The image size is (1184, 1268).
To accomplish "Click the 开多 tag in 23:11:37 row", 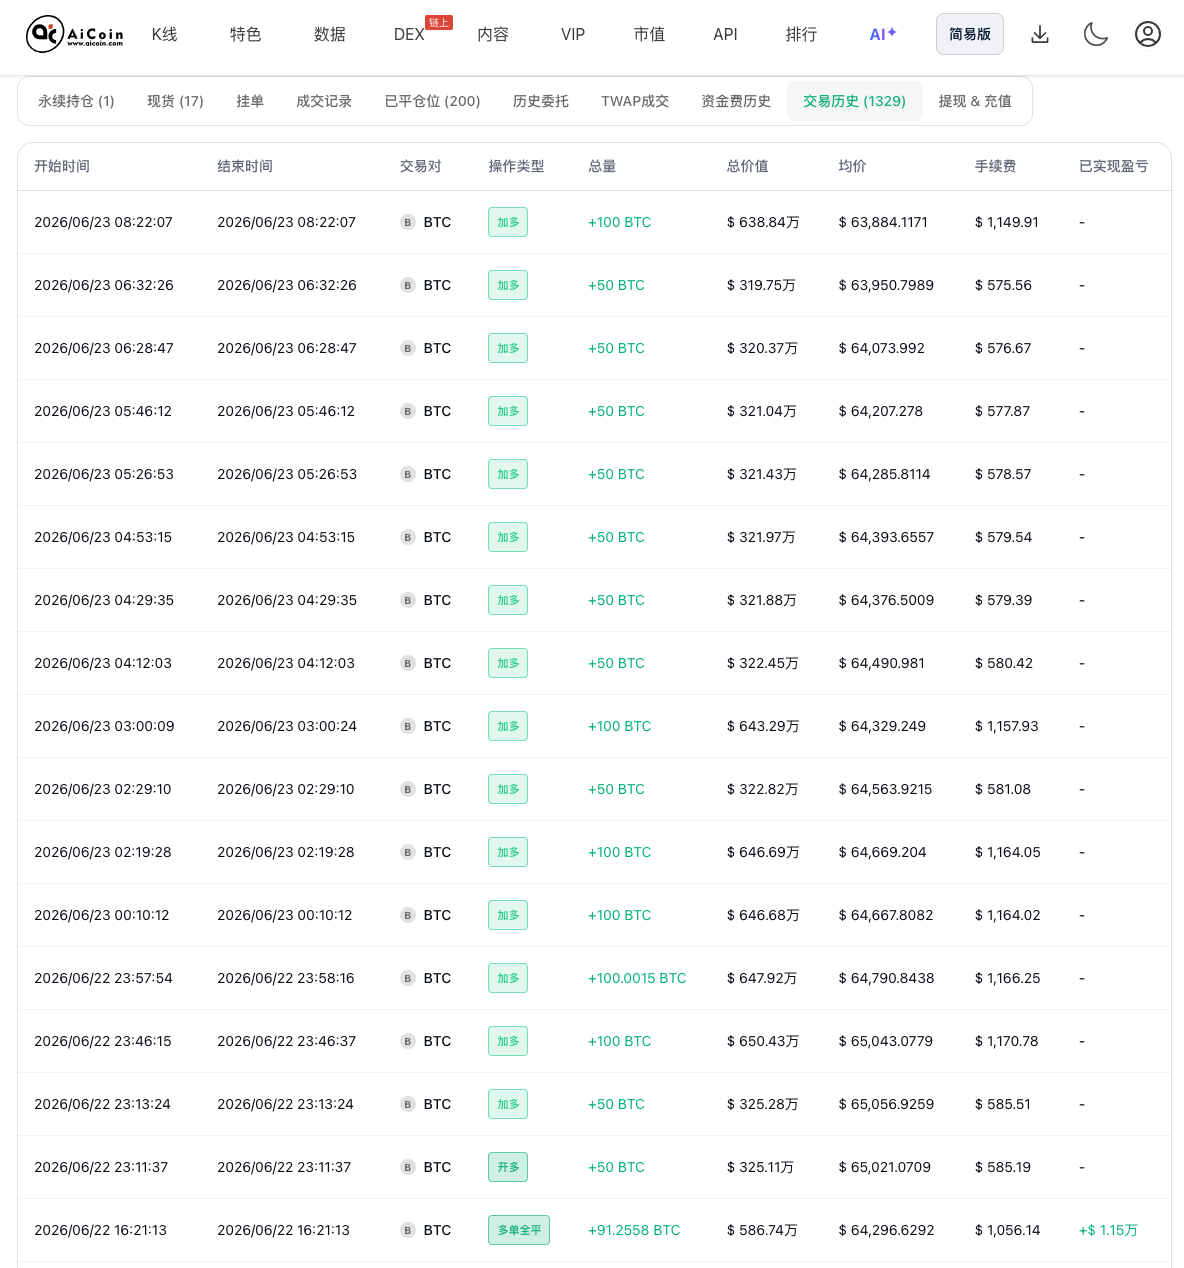I will pyautogui.click(x=508, y=1167).
